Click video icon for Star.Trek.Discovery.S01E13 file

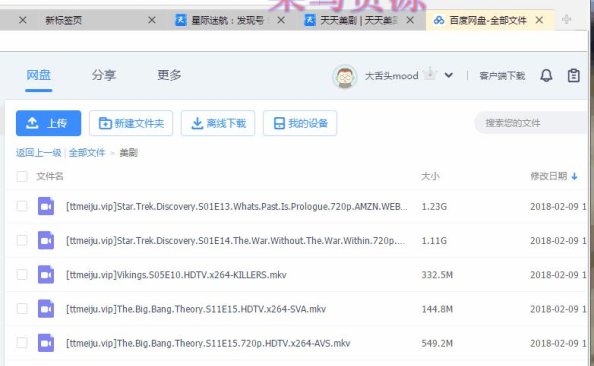46,206
